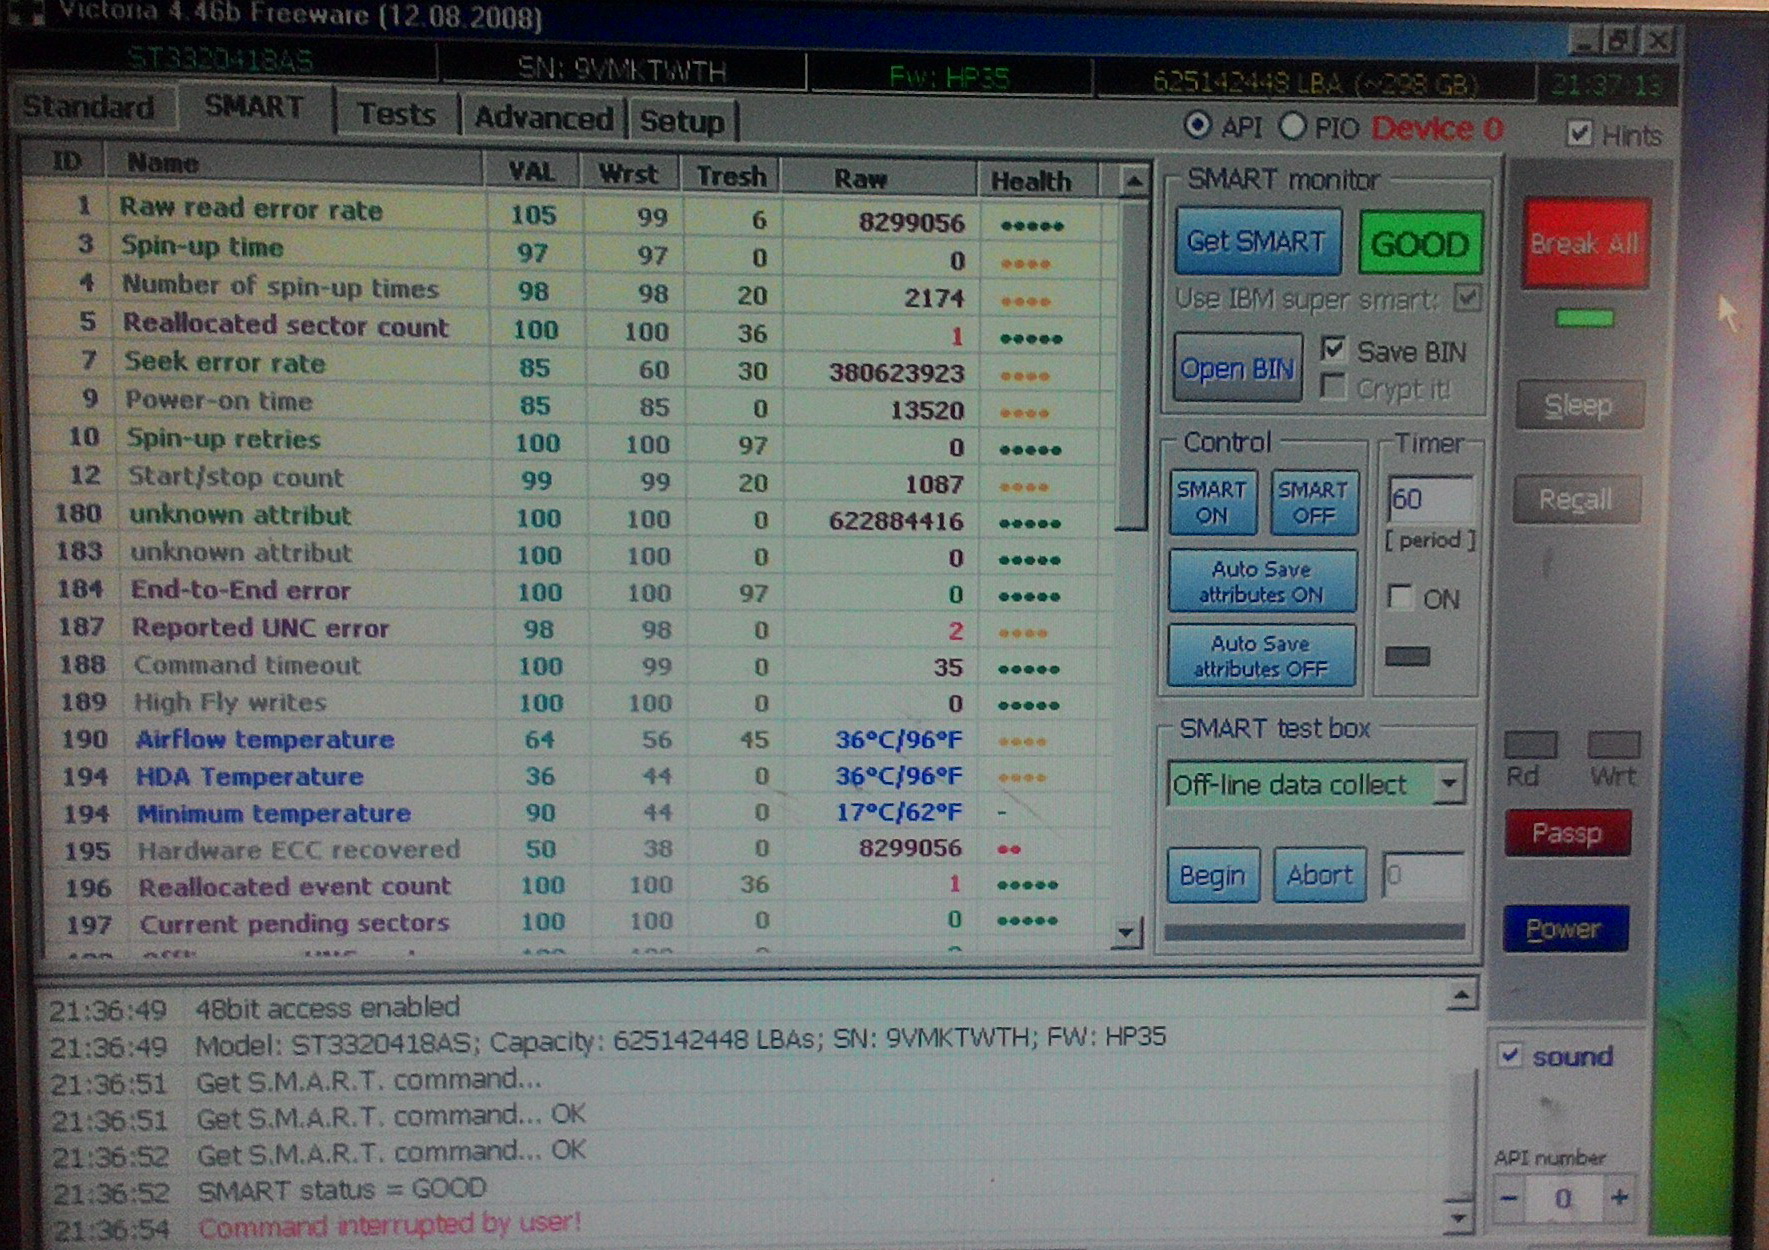
Task: Click the Health column header
Action: point(1037,181)
